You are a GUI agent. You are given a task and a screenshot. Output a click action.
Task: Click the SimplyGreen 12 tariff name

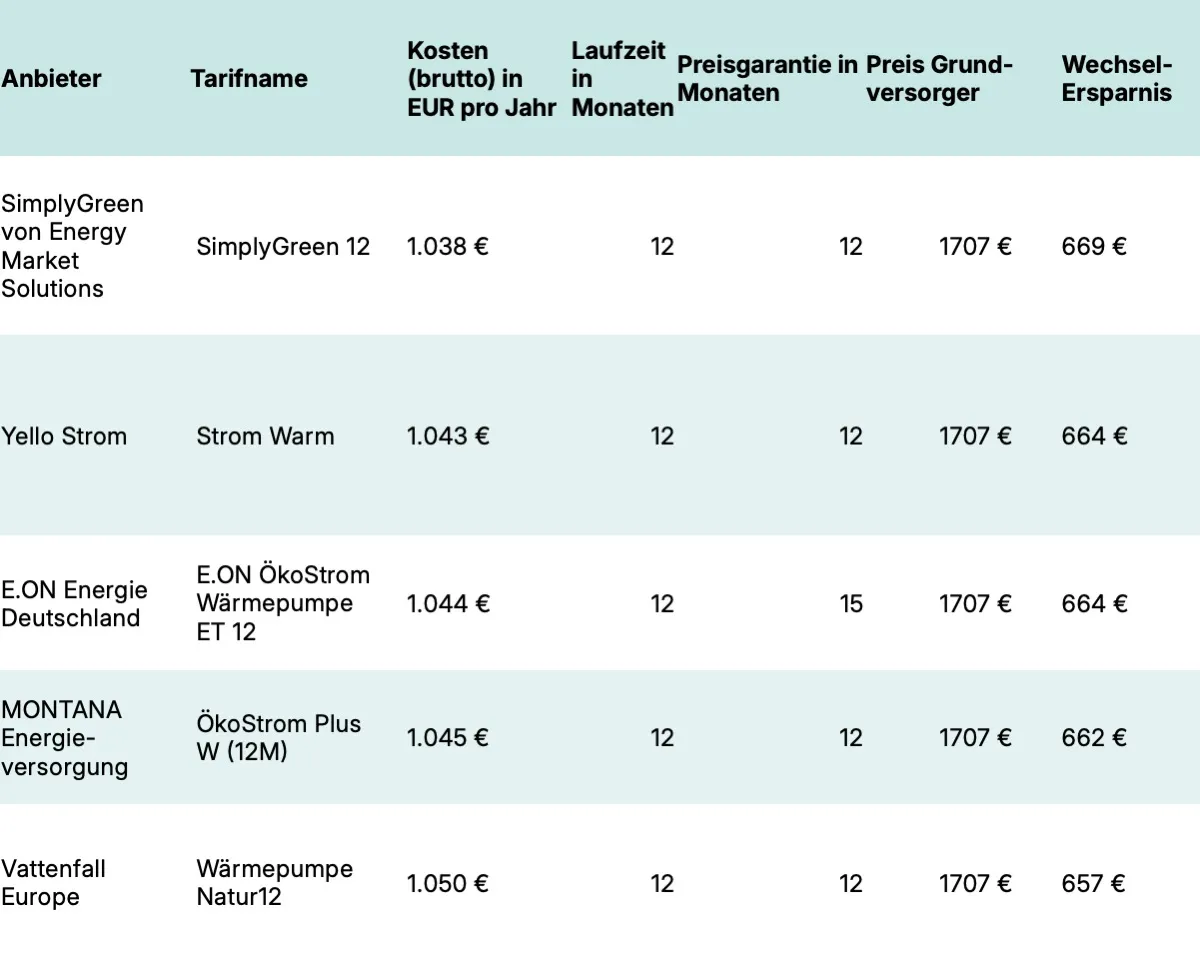coord(283,246)
